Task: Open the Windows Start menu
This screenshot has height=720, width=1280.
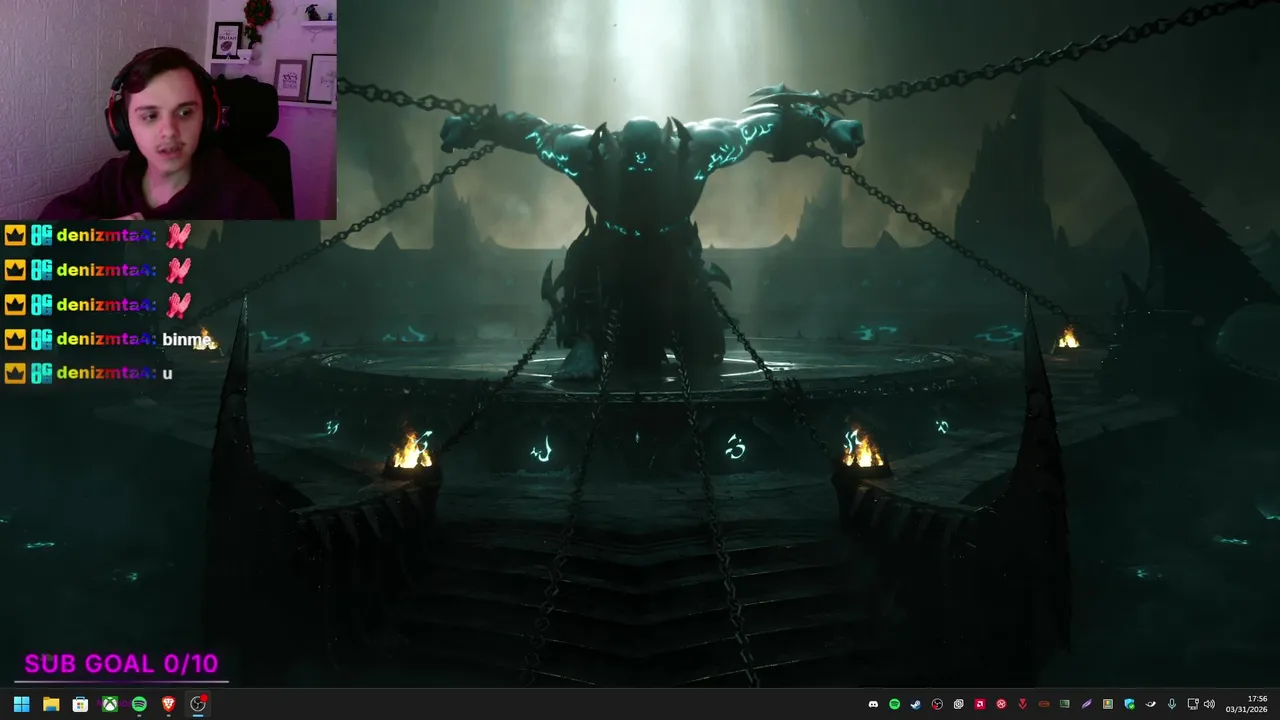Action: point(21,704)
